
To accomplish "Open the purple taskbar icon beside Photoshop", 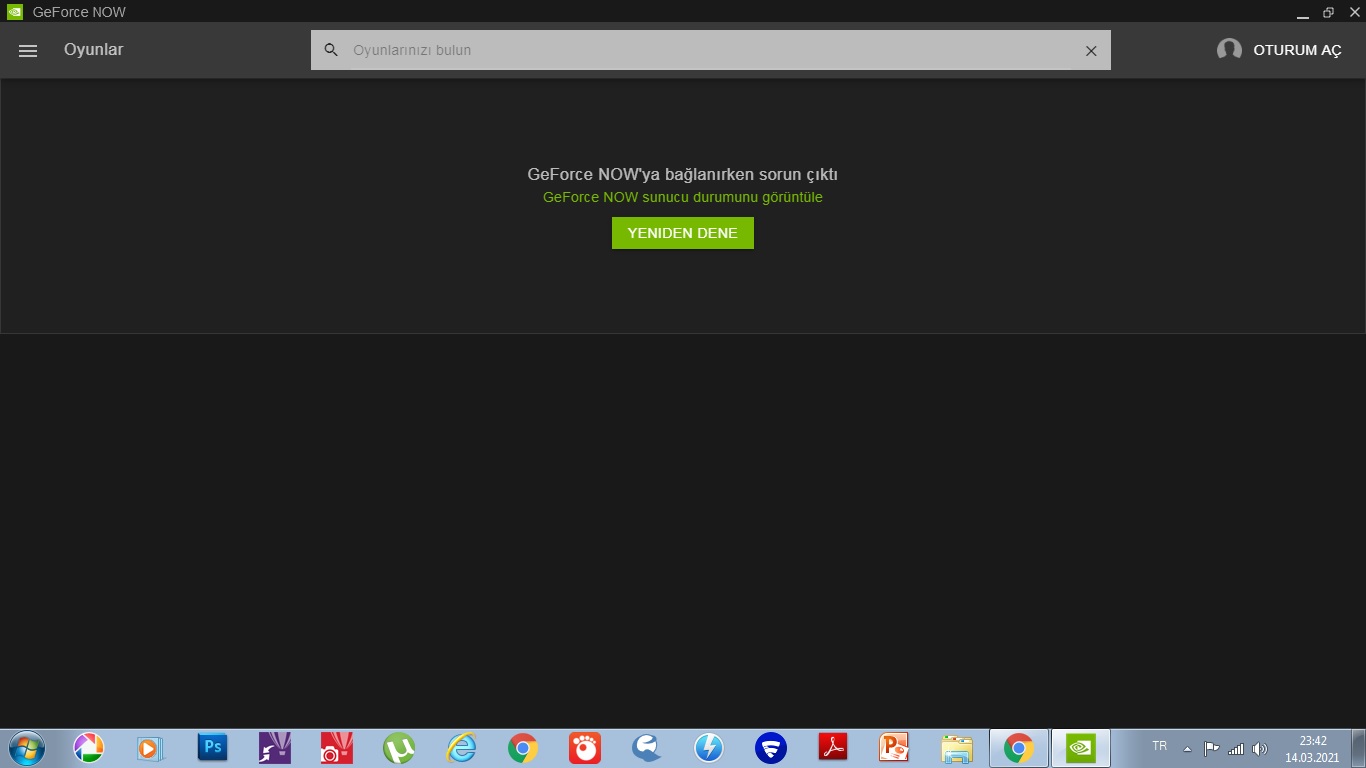I will point(274,748).
